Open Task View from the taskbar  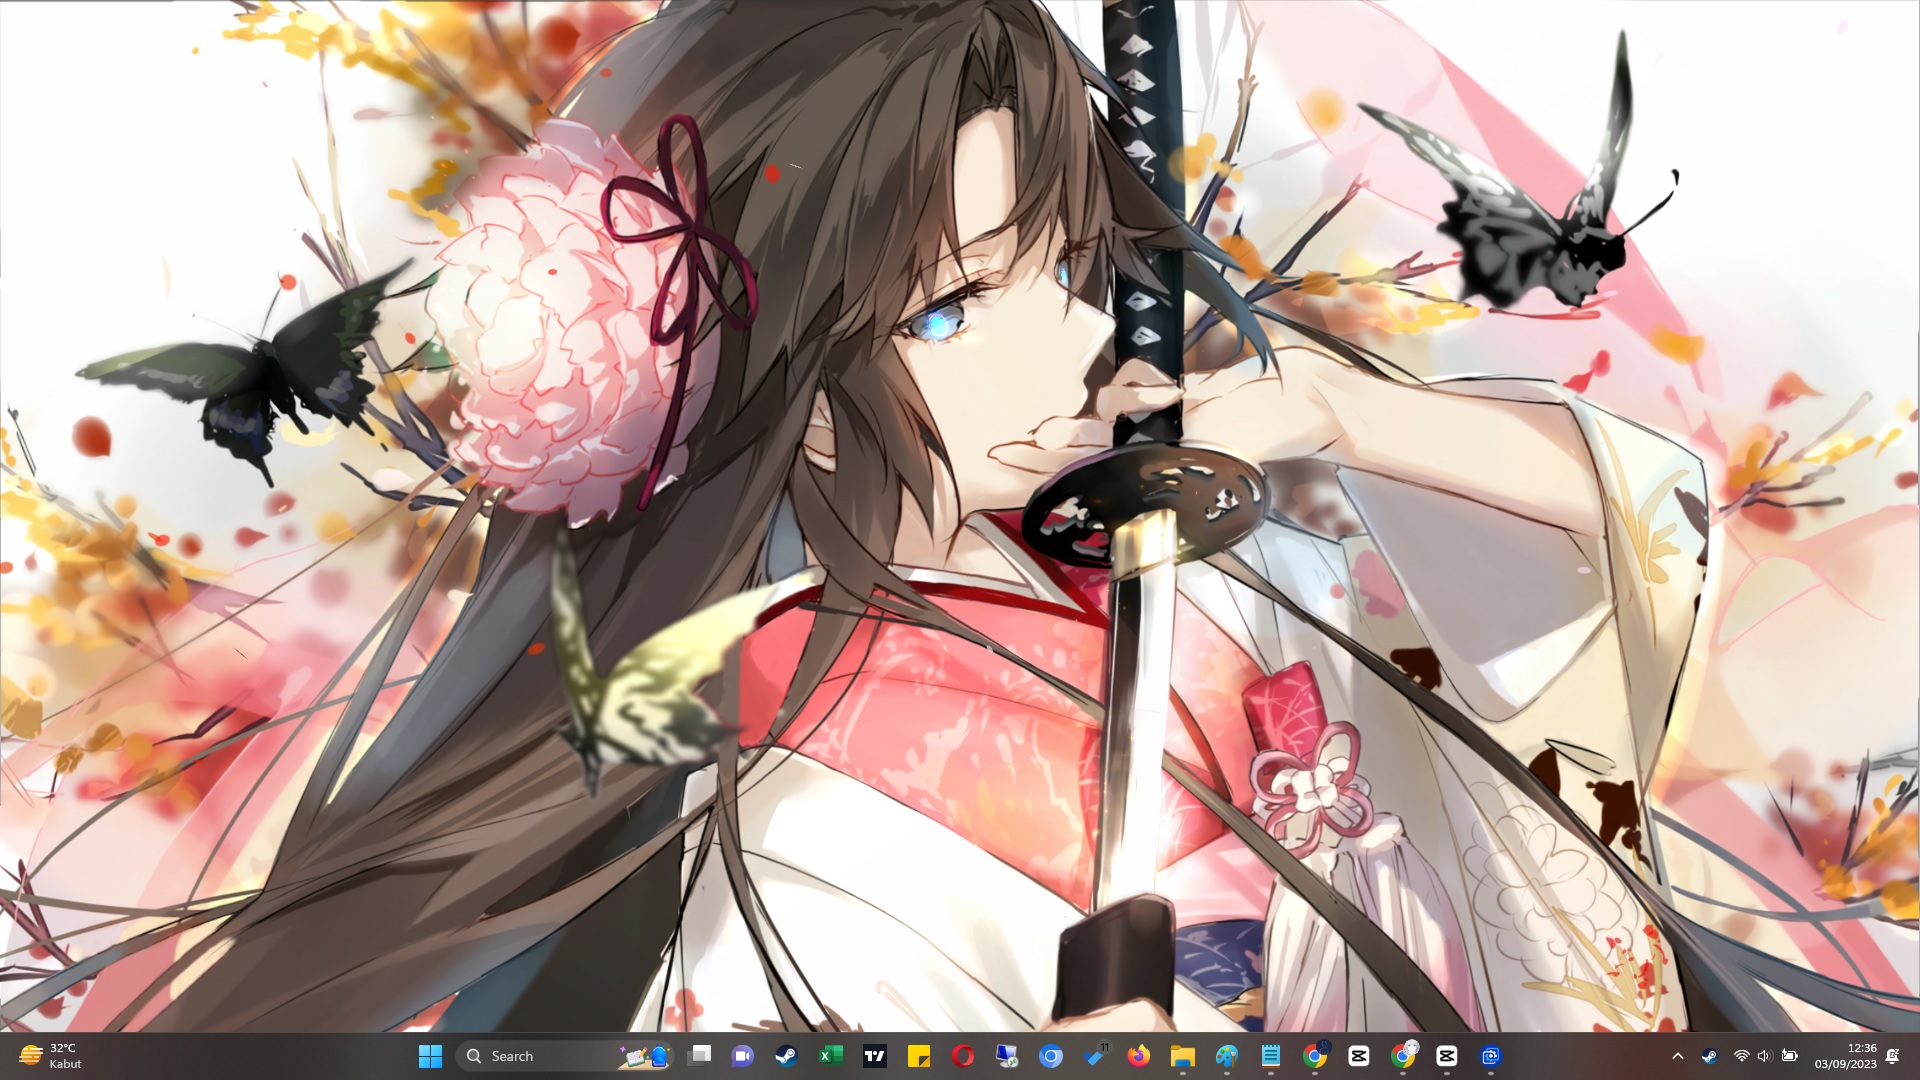(700, 1056)
